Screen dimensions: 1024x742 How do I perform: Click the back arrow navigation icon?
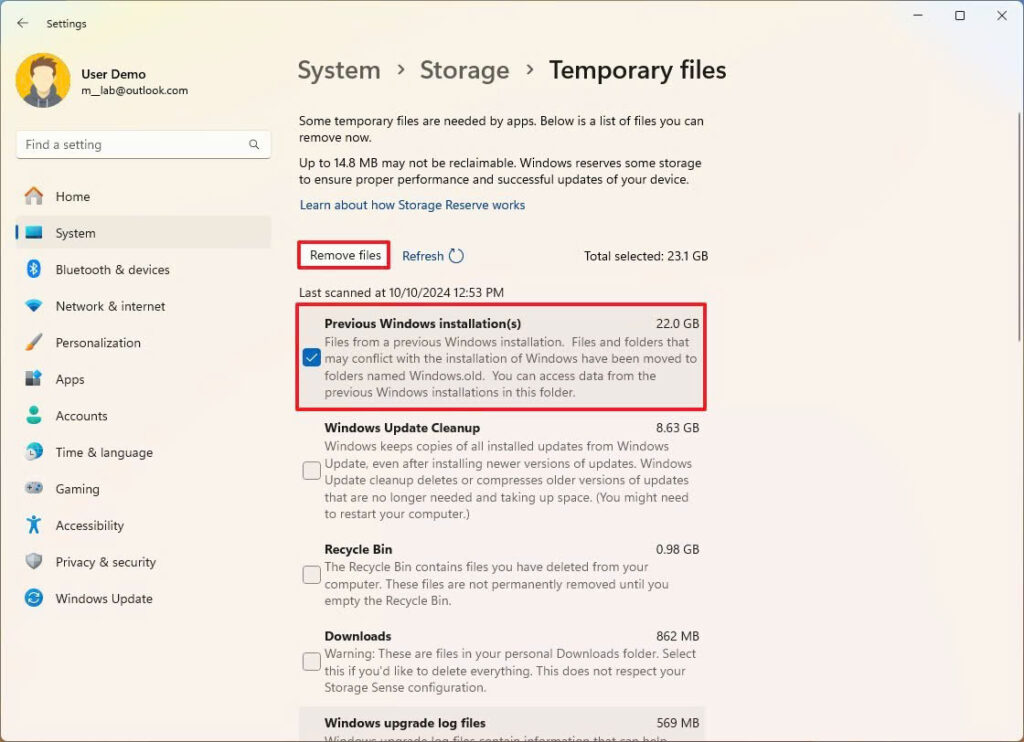pyautogui.click(x=22, y=23)
